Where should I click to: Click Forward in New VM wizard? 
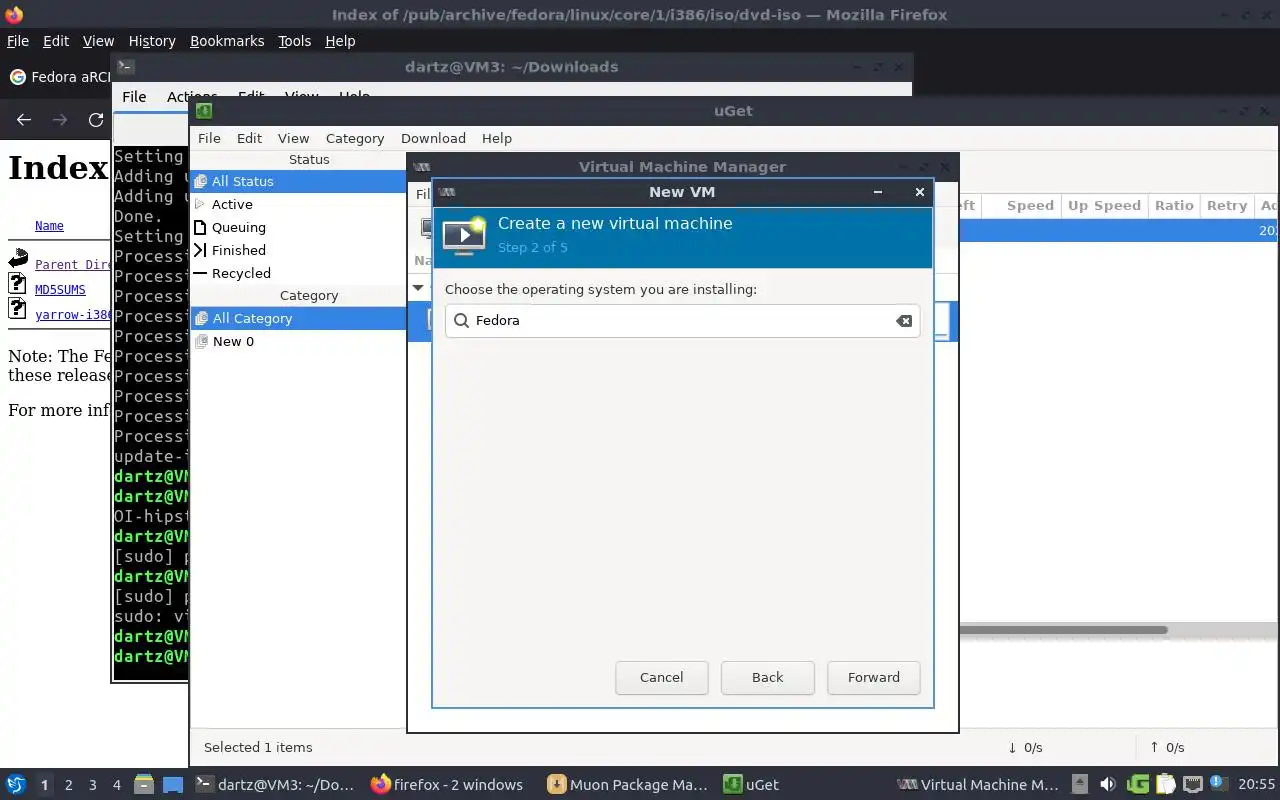(874, 677)
